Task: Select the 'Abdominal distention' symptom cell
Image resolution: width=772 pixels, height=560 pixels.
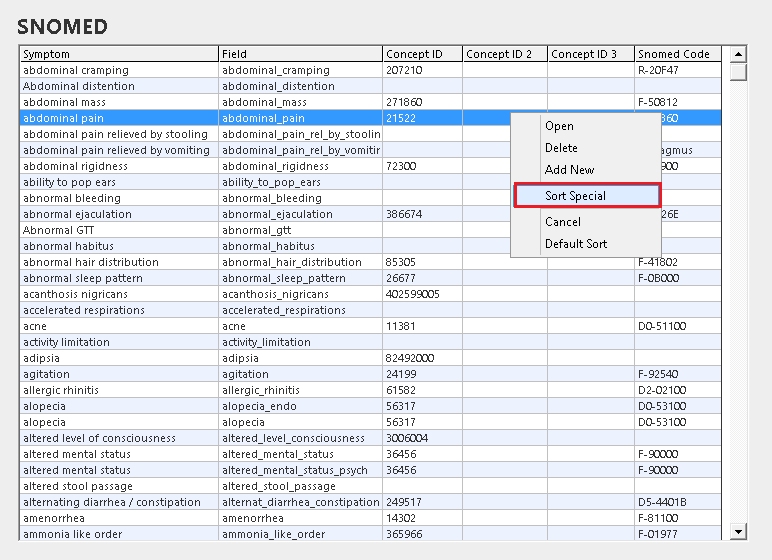Action: [119, 86]
